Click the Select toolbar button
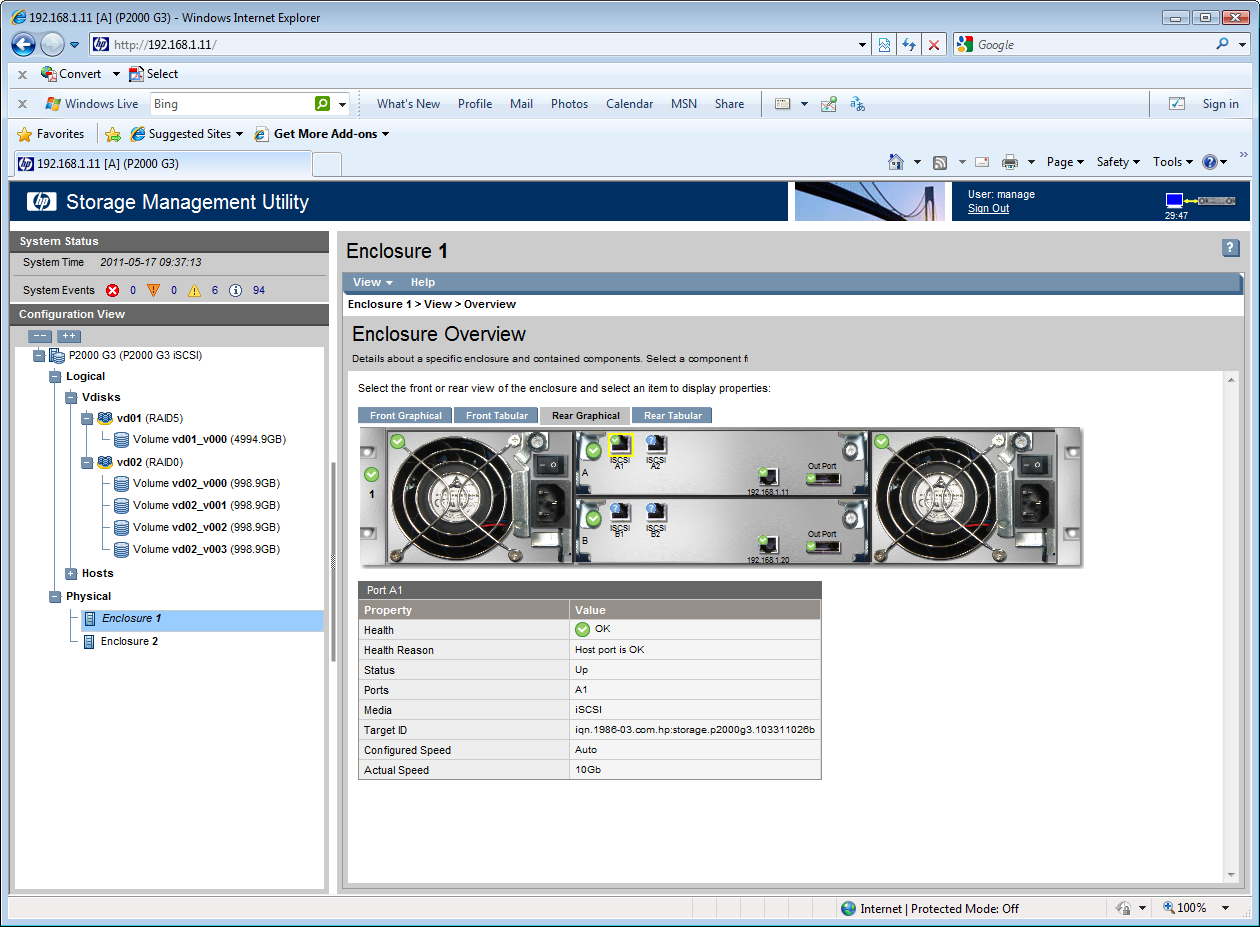 tap(153, 74)
